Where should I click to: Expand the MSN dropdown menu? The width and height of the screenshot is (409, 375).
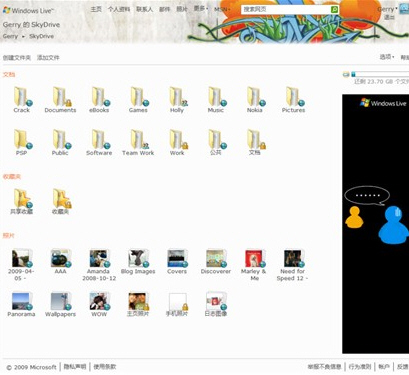click(222, 9)
